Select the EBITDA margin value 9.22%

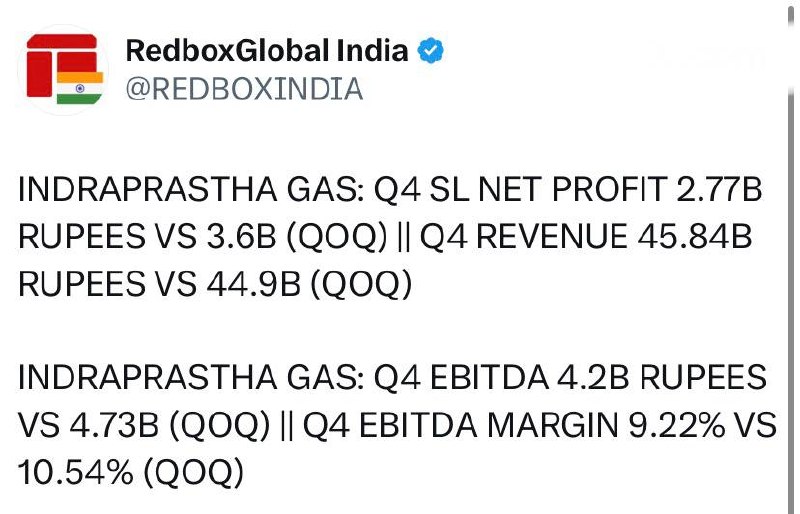pos(677,425)
